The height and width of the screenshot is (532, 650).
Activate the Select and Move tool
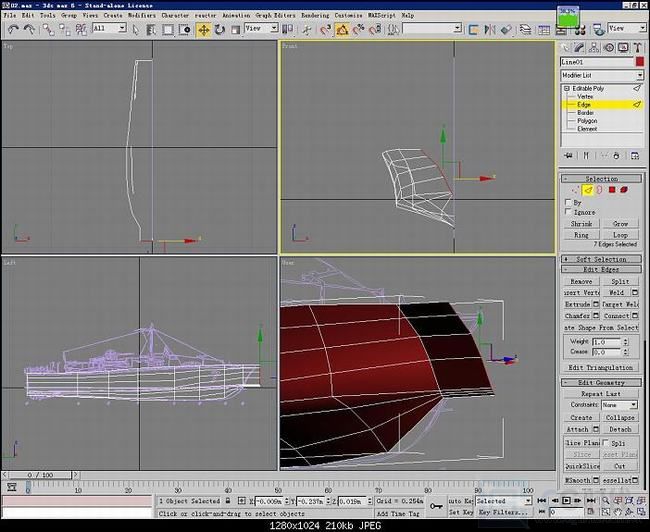204,29
